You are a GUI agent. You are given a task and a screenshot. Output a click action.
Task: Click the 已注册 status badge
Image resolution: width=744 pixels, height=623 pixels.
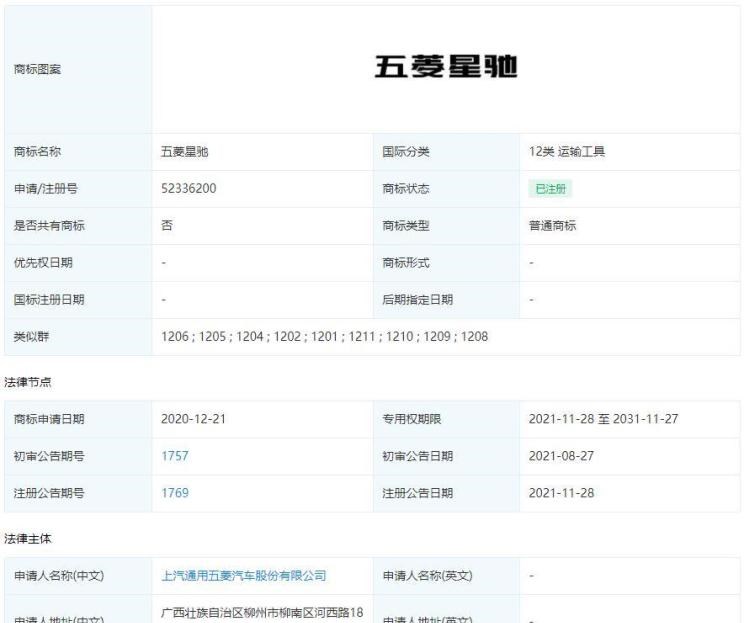[550, 189]
